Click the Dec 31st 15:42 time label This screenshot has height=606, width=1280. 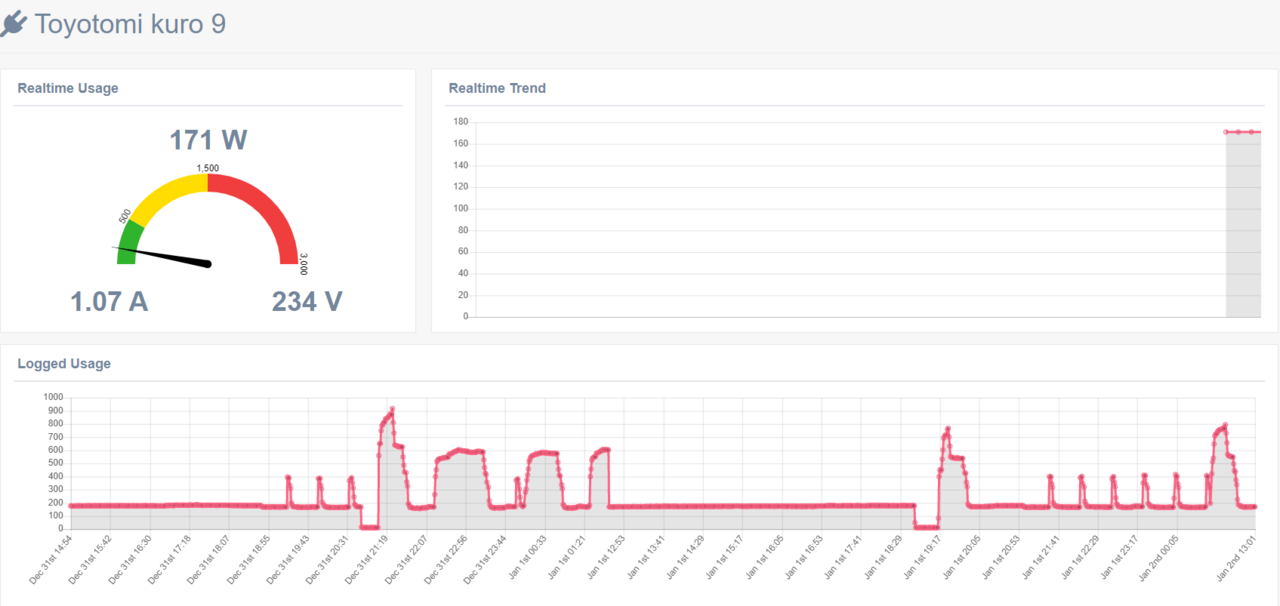tap(91, 558)
